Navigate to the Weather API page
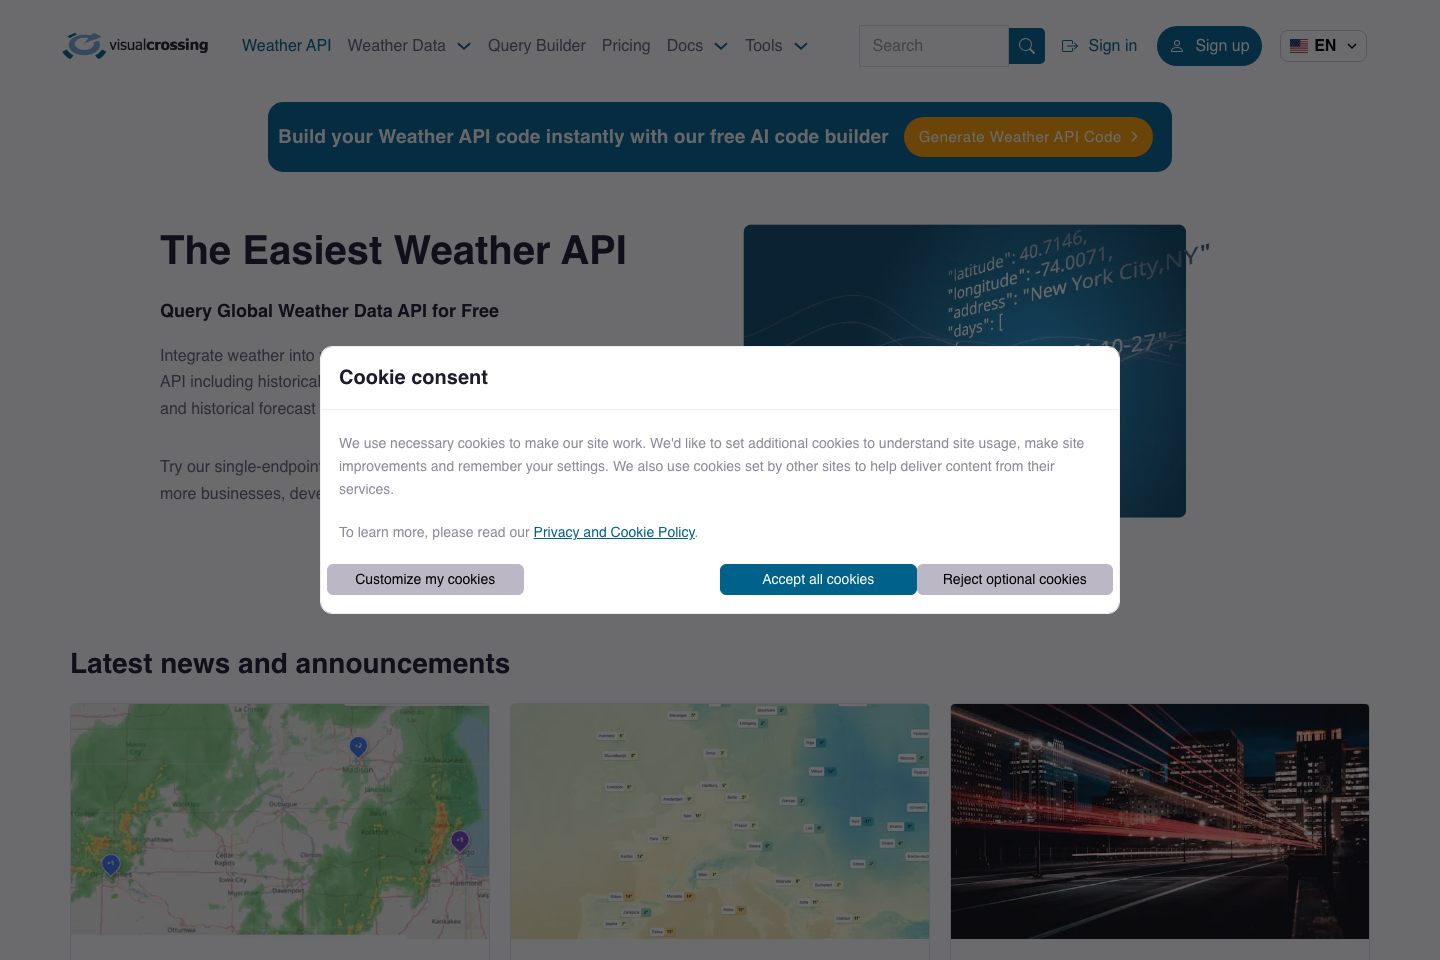The width and height of the screenshot is (1440, 960). click(x=286, y=45)
